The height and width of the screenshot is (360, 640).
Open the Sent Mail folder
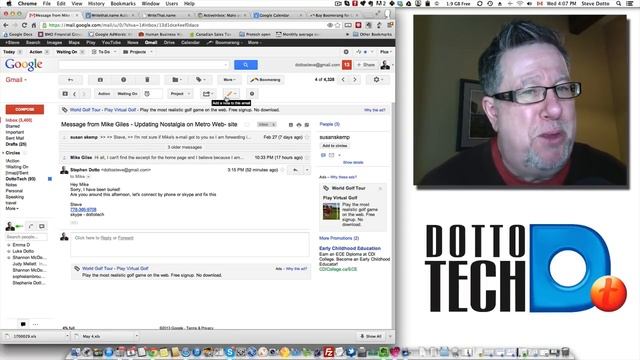[x=15, y=138]
